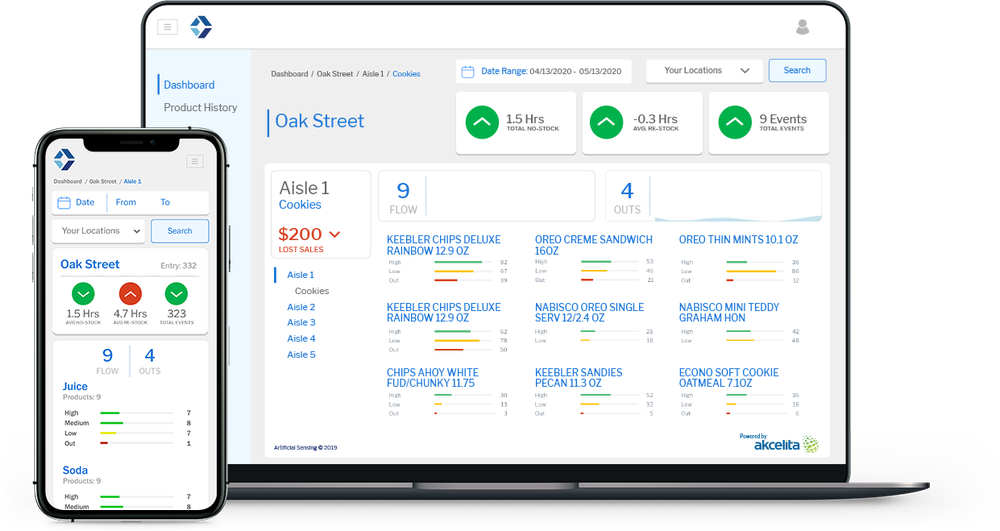The image size is (1000, 531).
Task: Open Nabisco Oreo Single Serv product
Action: [x=589, y=312]
